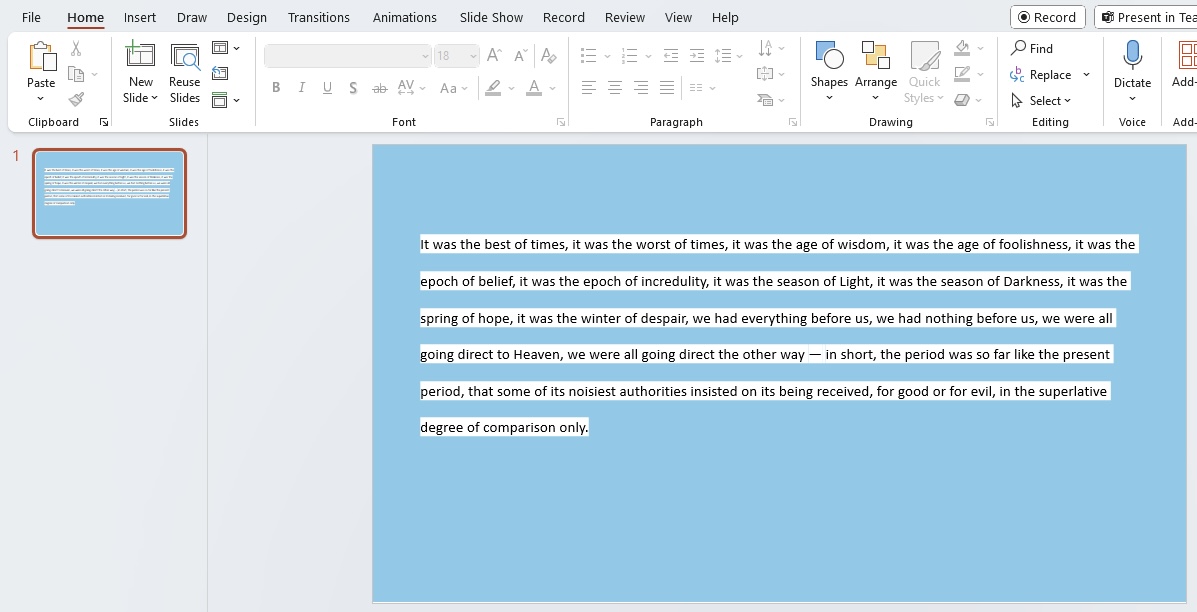Click Present in Teams button
Image resolution: width=1197 pixels, height=612 pixels.
click(1147, 17)
